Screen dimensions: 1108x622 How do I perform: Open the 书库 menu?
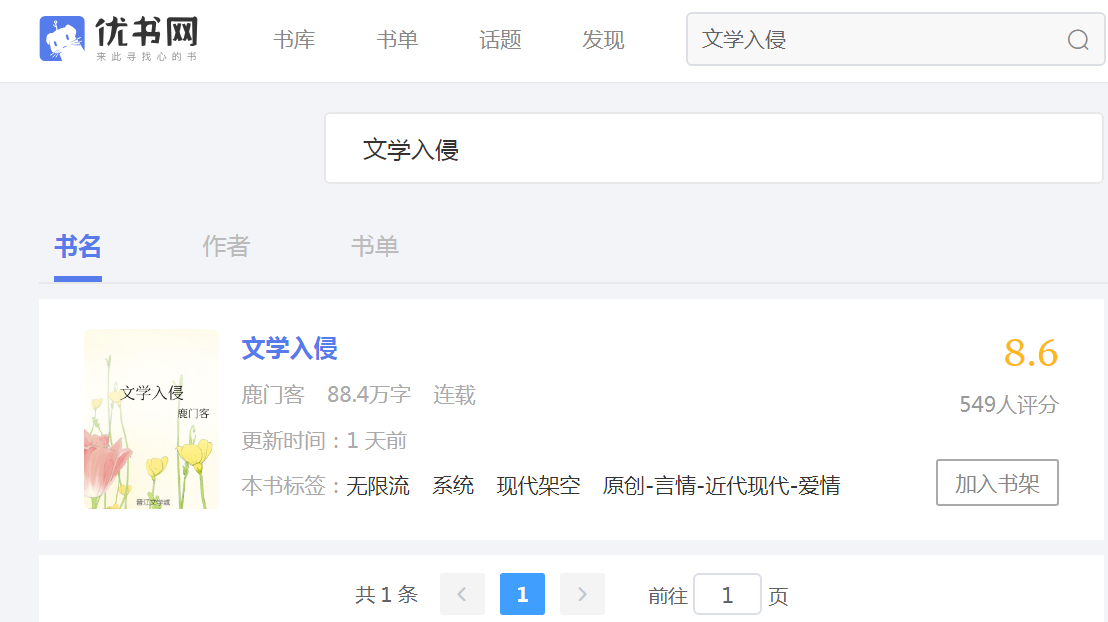[x=294, y=40]
